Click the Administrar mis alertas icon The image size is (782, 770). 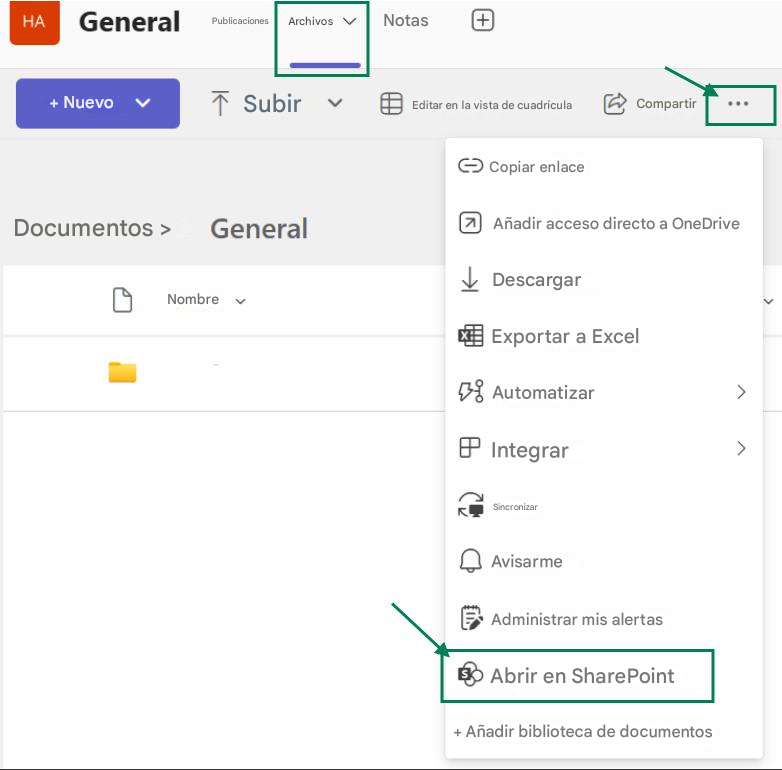pos(471,618)
